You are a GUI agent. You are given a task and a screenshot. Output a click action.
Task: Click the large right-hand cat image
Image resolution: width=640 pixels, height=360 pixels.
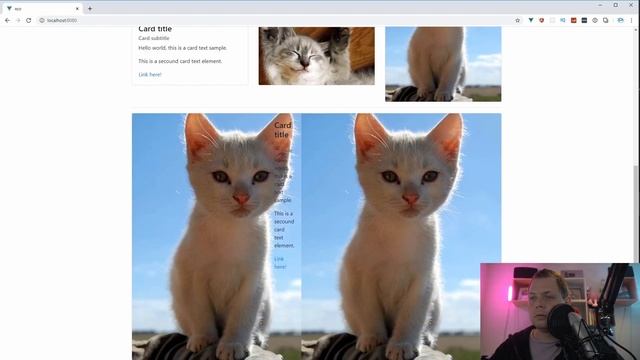click(x=401, y=236)
